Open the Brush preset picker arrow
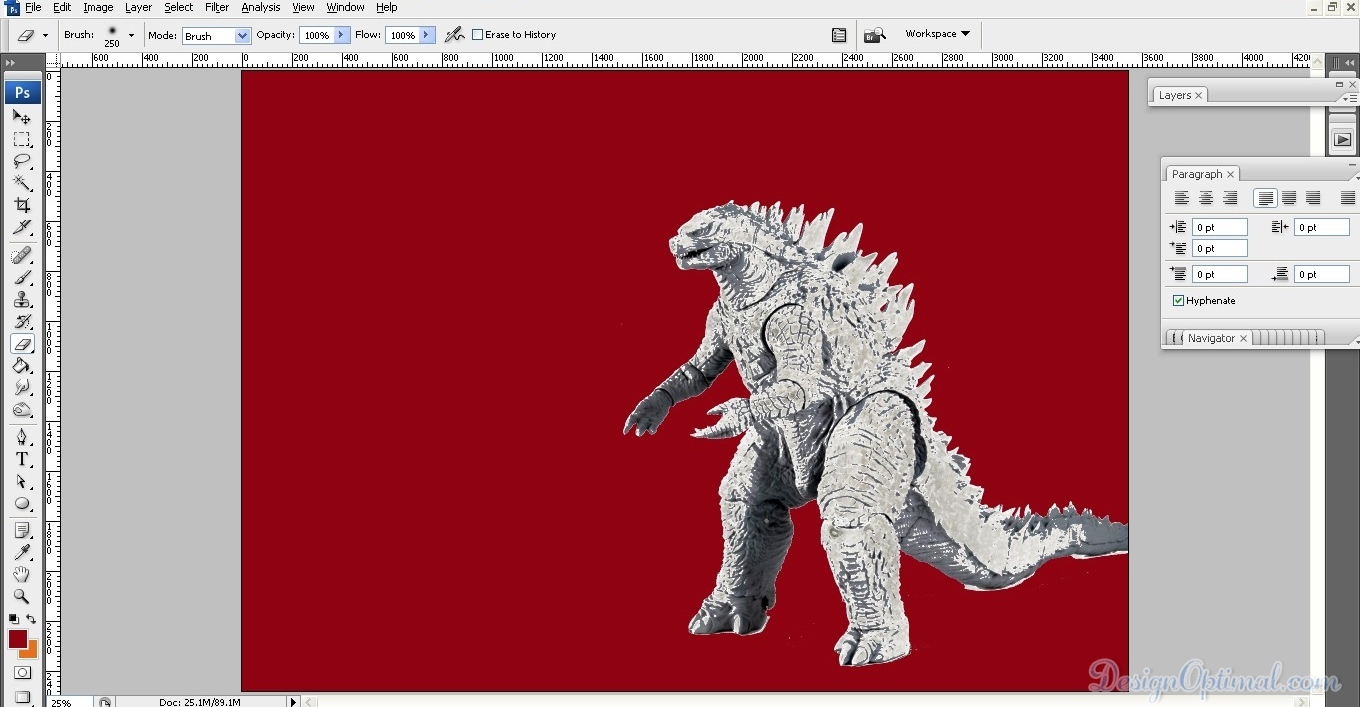 [131, 36]
